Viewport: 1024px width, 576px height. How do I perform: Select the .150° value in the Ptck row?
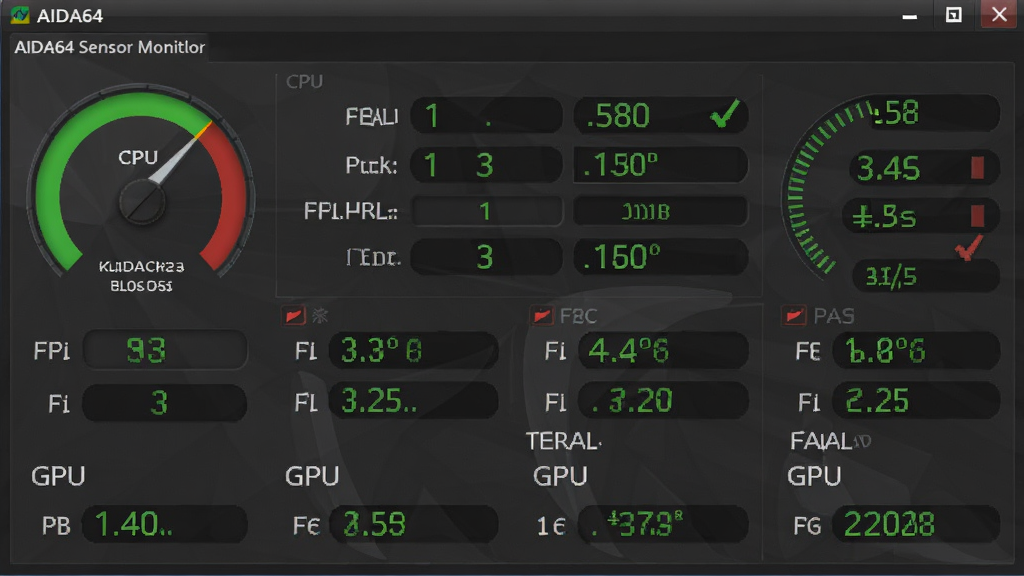(660, 165)
